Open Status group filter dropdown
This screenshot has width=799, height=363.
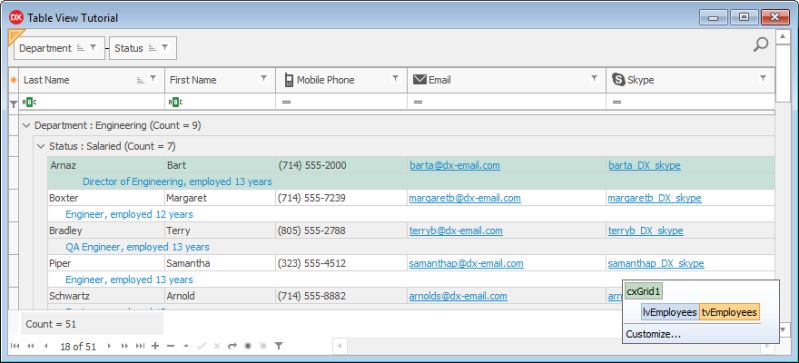pos(165,47)
